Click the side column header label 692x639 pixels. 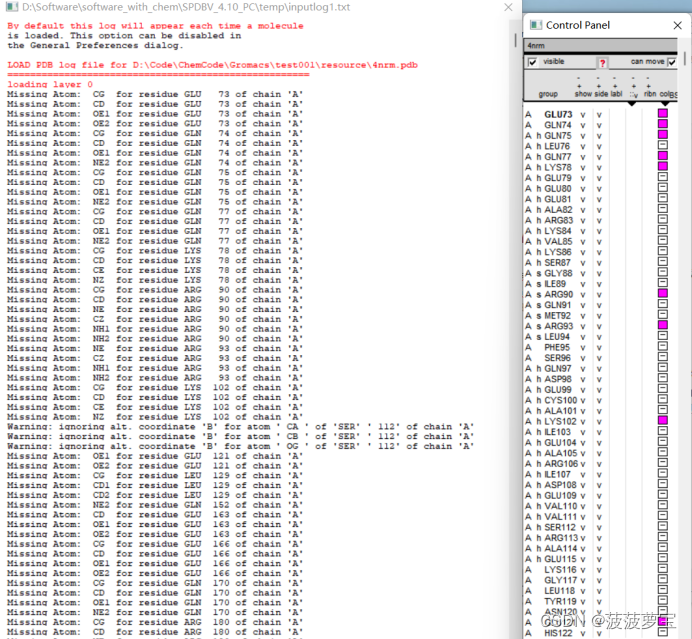click(601, 94)
